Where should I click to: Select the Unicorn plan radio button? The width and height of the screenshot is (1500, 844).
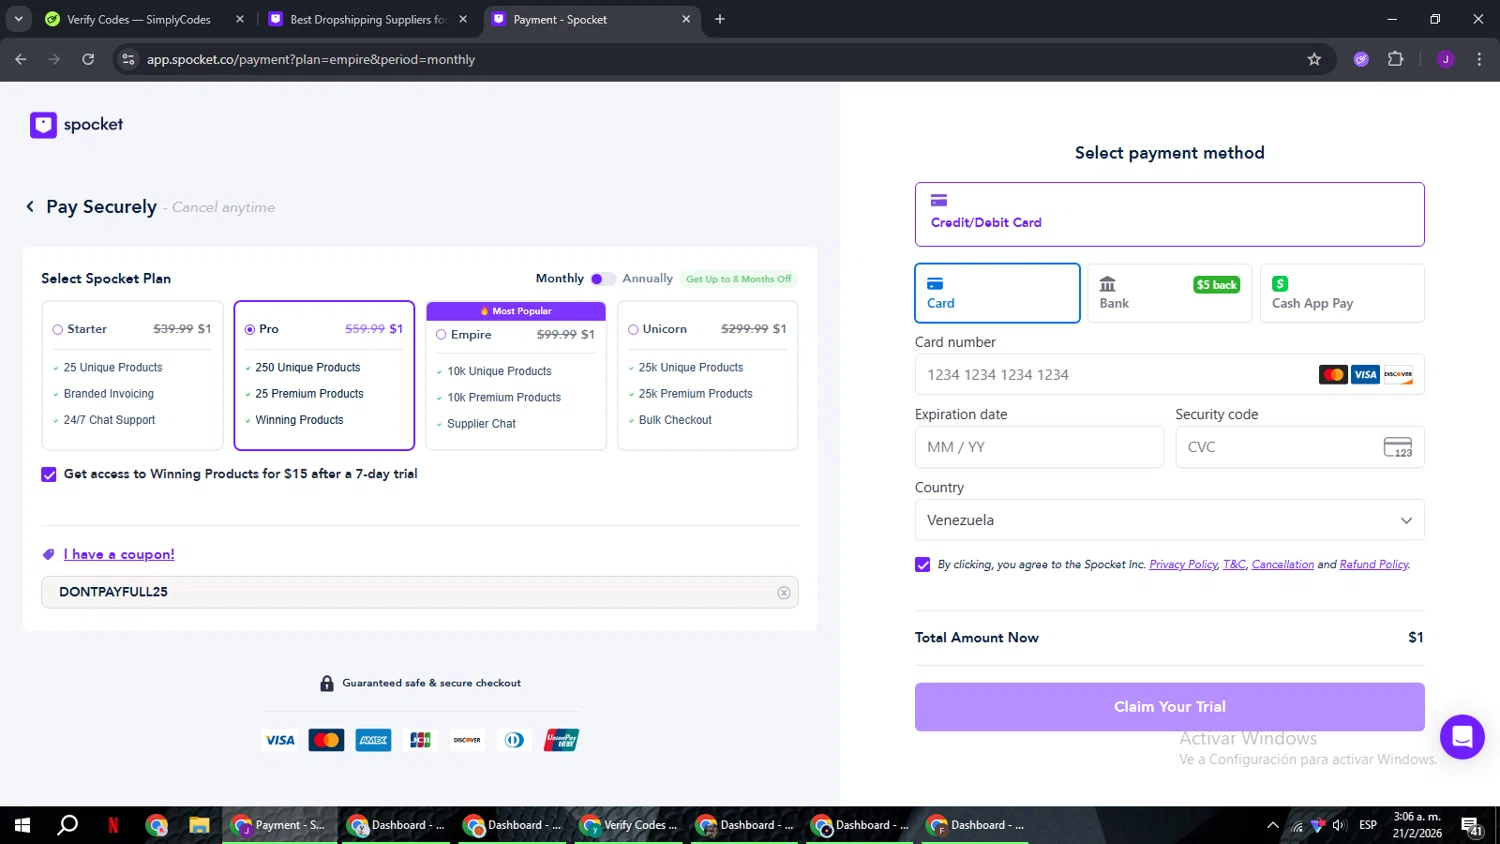tap(633, 329)
